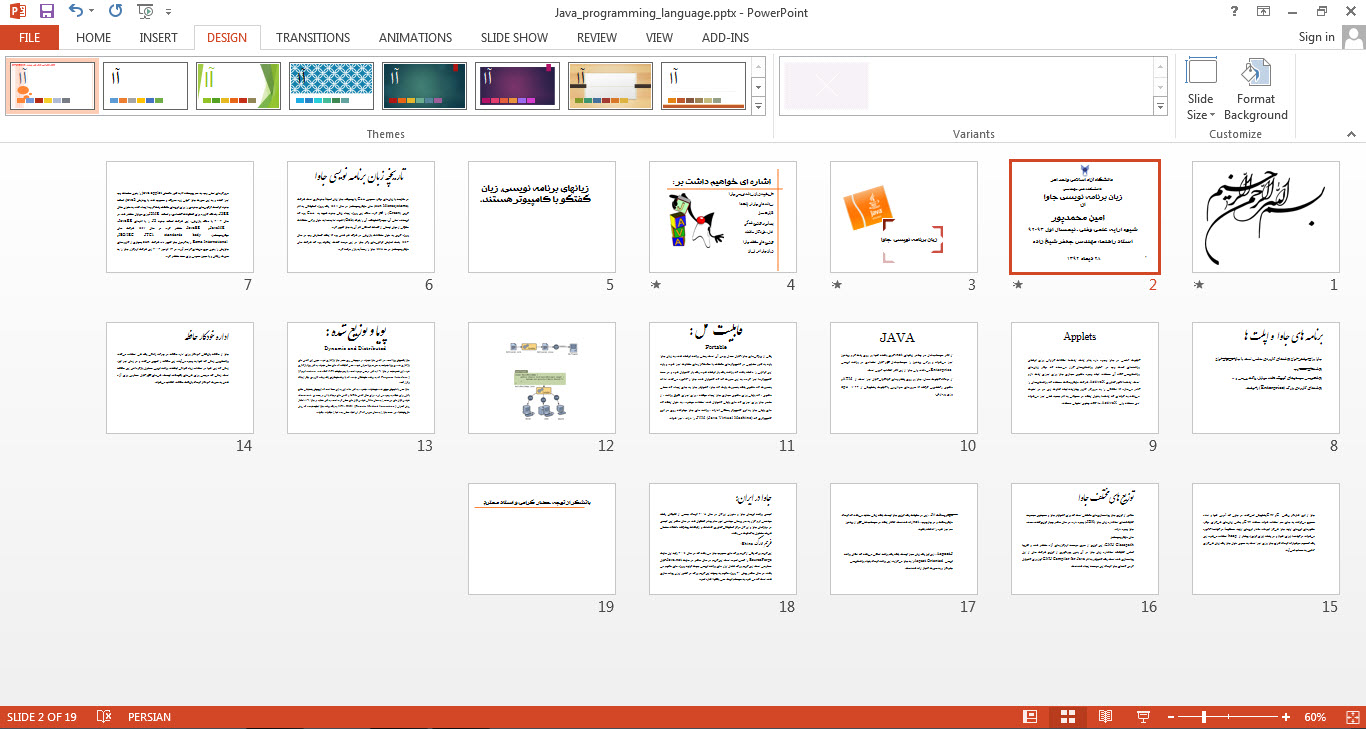Viewport: 1366px width, 729px height.
Task: Select slide 7 thumbnail
Action: coord(180,217)
